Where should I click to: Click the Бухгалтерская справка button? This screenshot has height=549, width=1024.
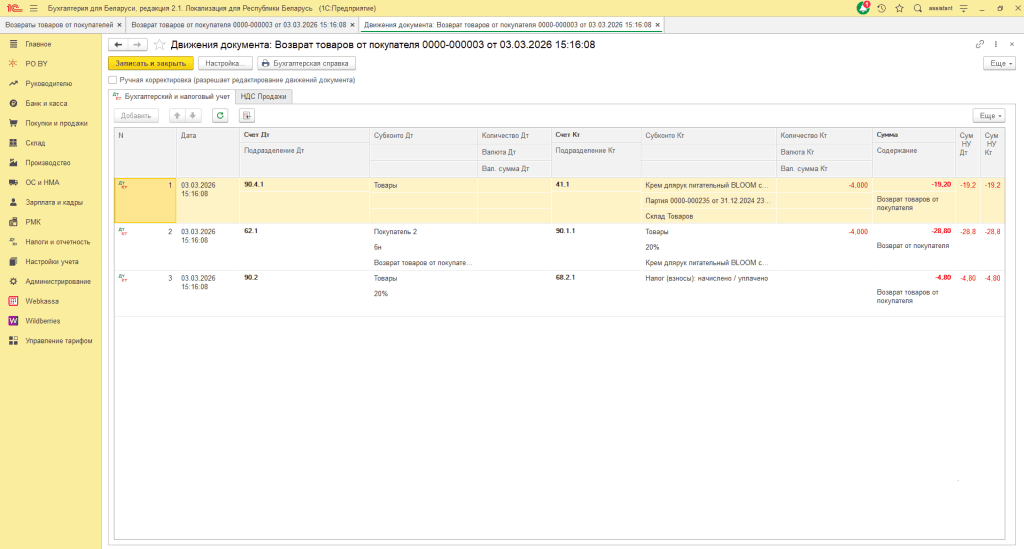coord(306,62)
